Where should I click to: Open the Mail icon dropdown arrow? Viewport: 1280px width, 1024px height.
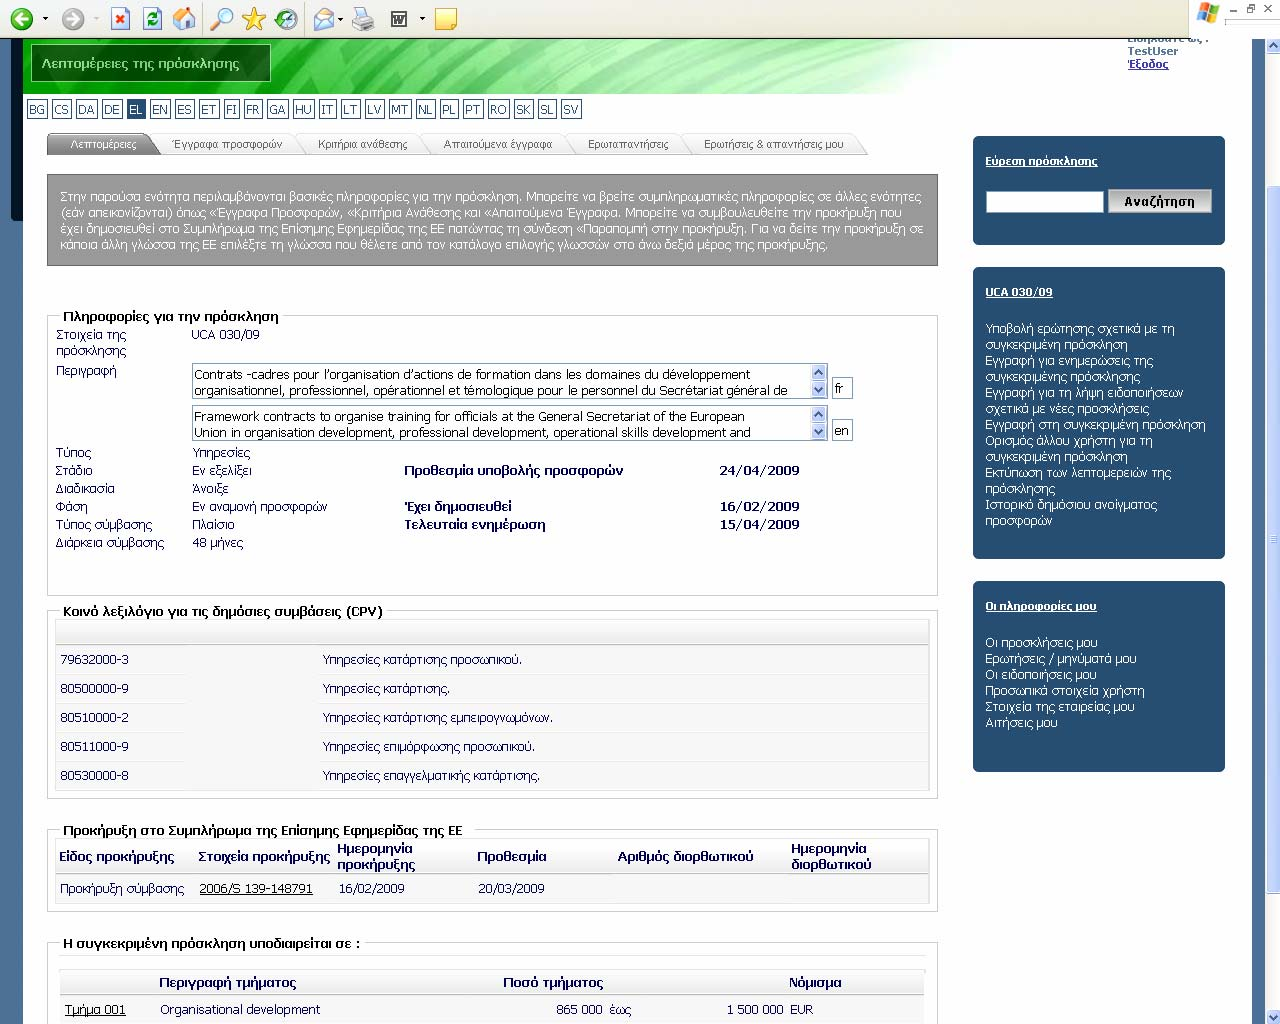pos(341,19)
